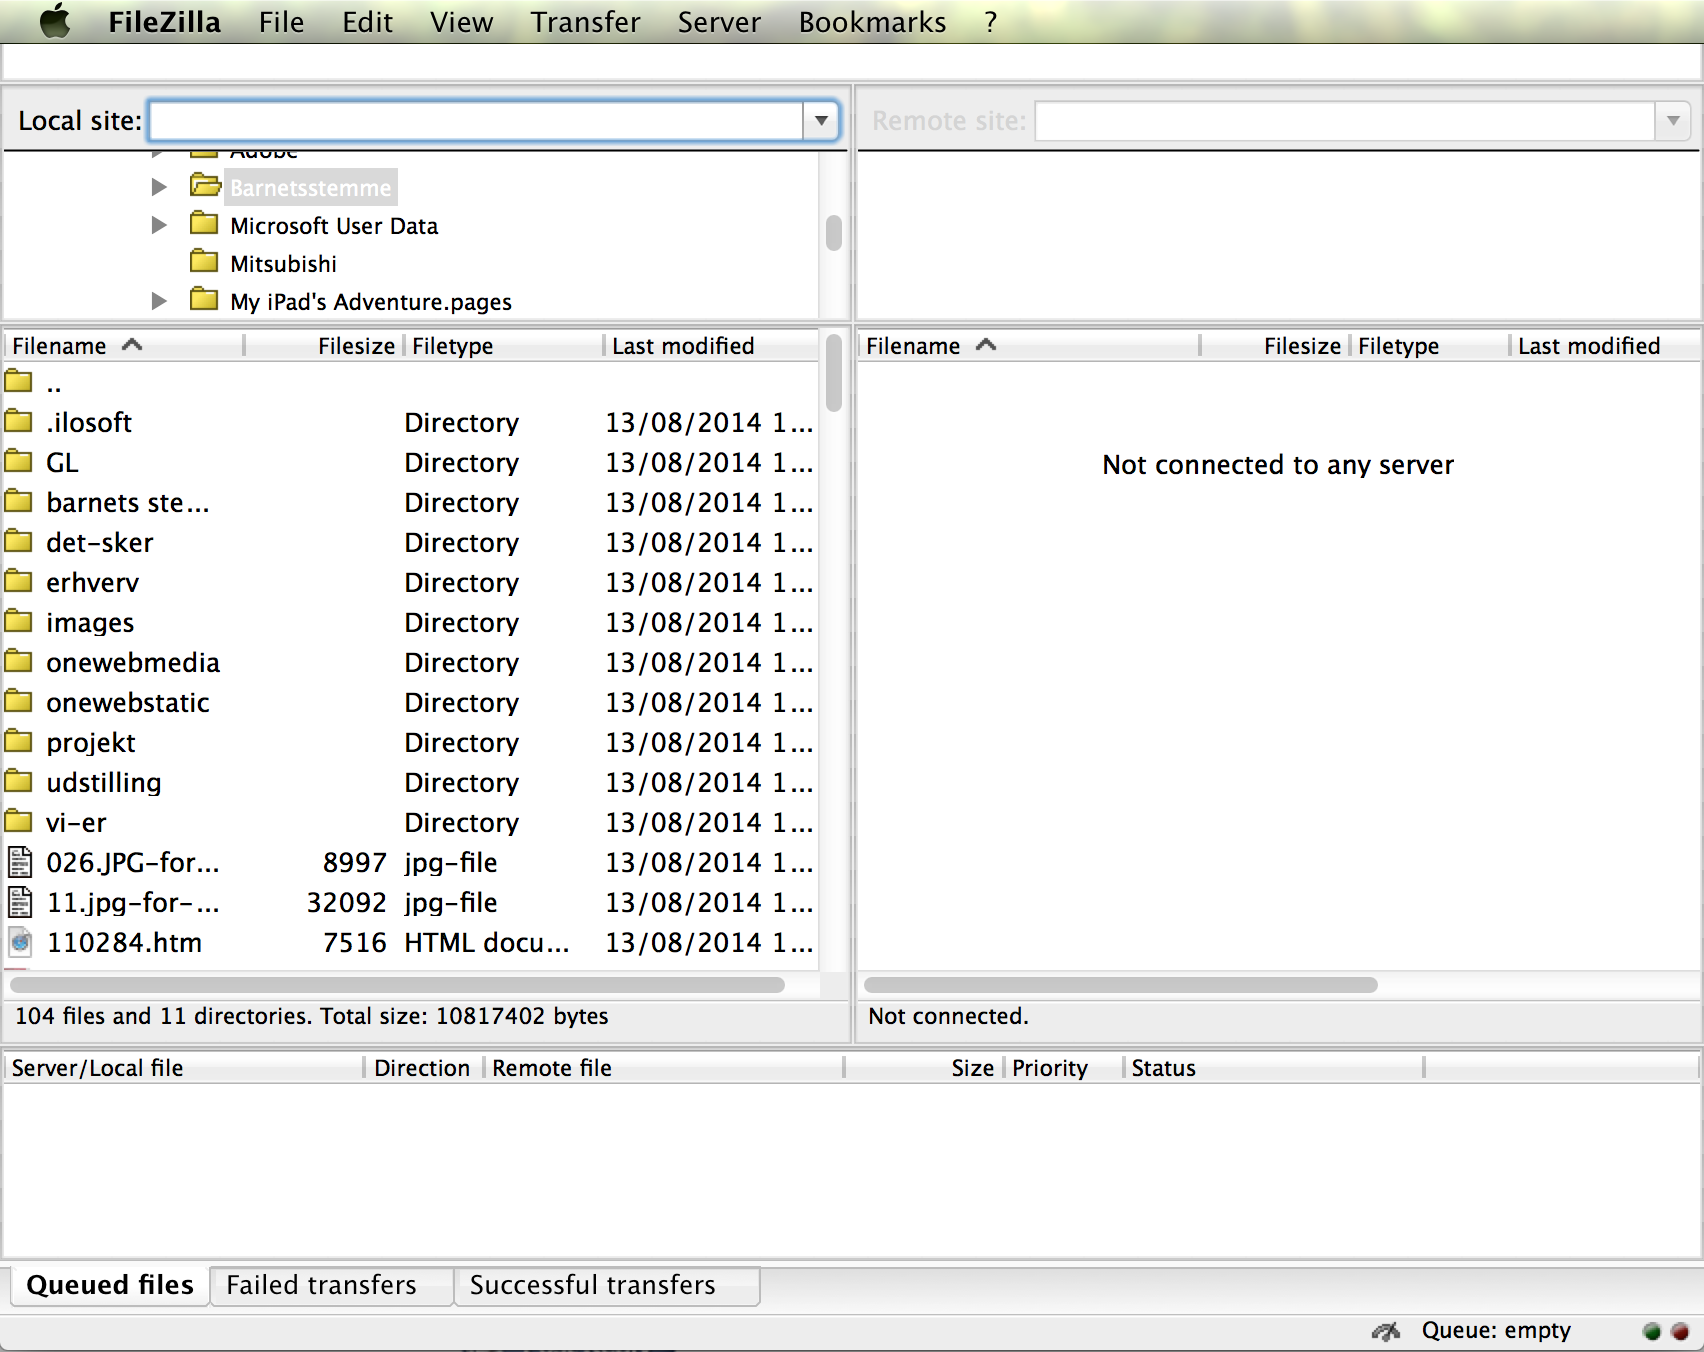This screenshot has width=1704, height=1352.
Task: Click the projekt folder icon
Action: 18,741
